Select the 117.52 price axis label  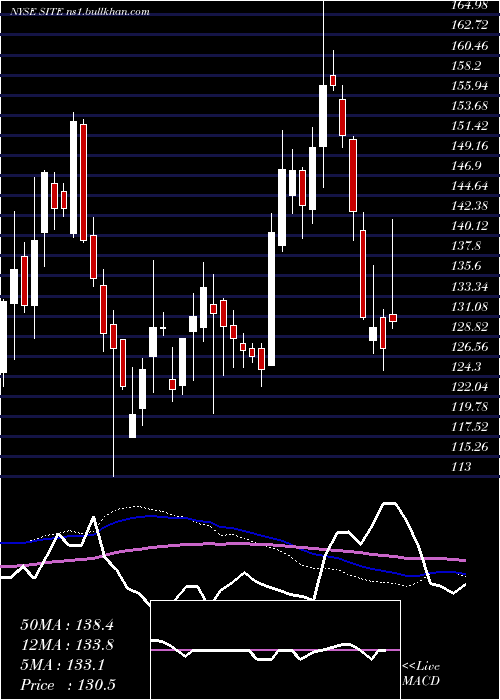point(470,427)
